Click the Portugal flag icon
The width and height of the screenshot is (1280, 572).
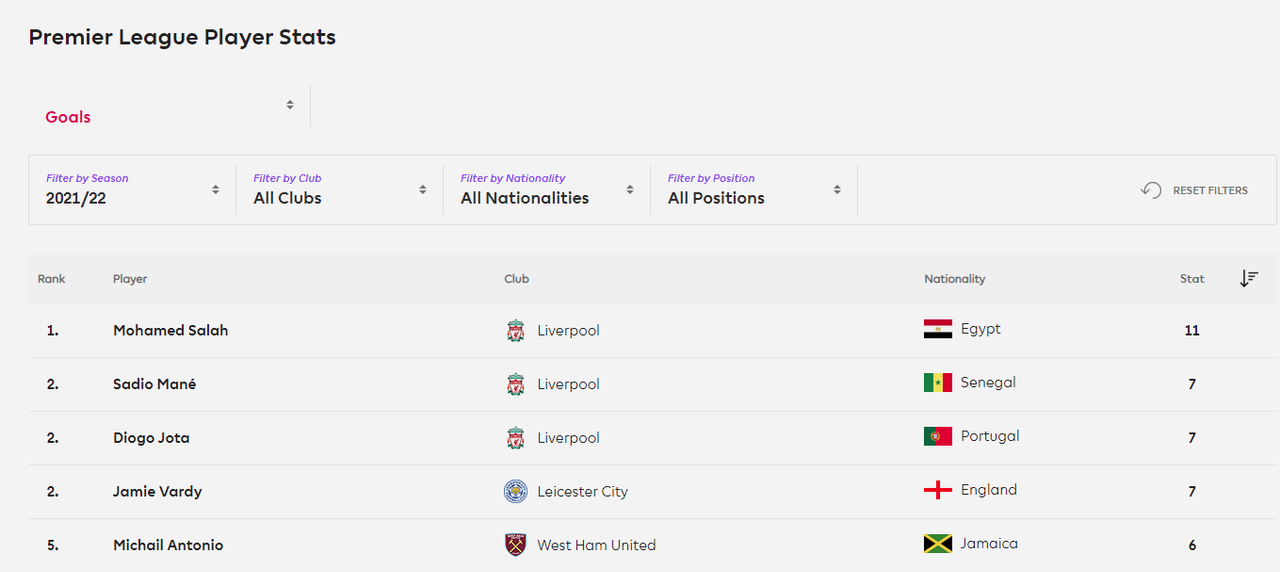click(938, 436)
